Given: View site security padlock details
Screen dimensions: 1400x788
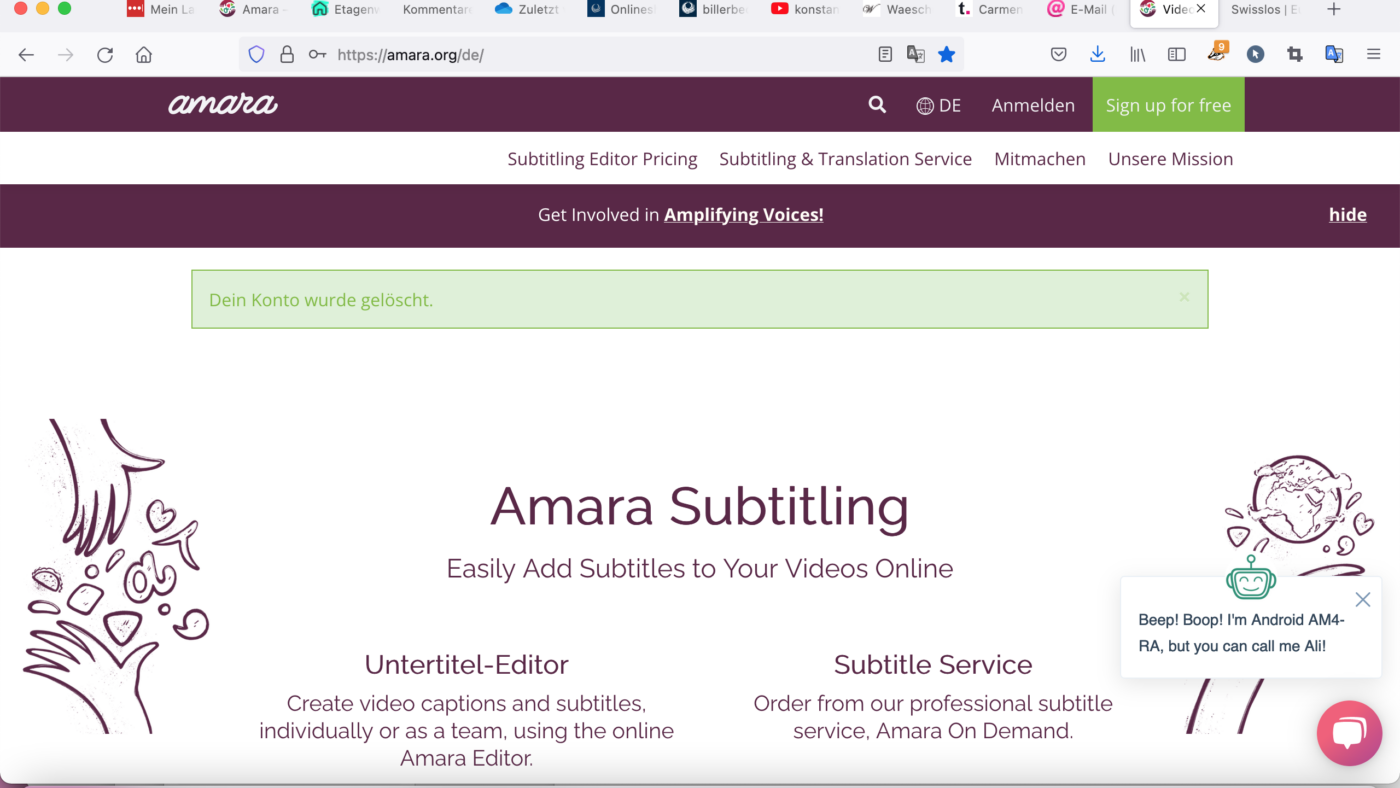Looking at the screenshot, I should pos(287,55).
